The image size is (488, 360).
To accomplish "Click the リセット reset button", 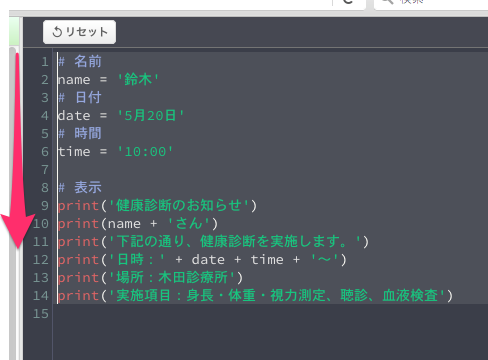I will point(79,32).
